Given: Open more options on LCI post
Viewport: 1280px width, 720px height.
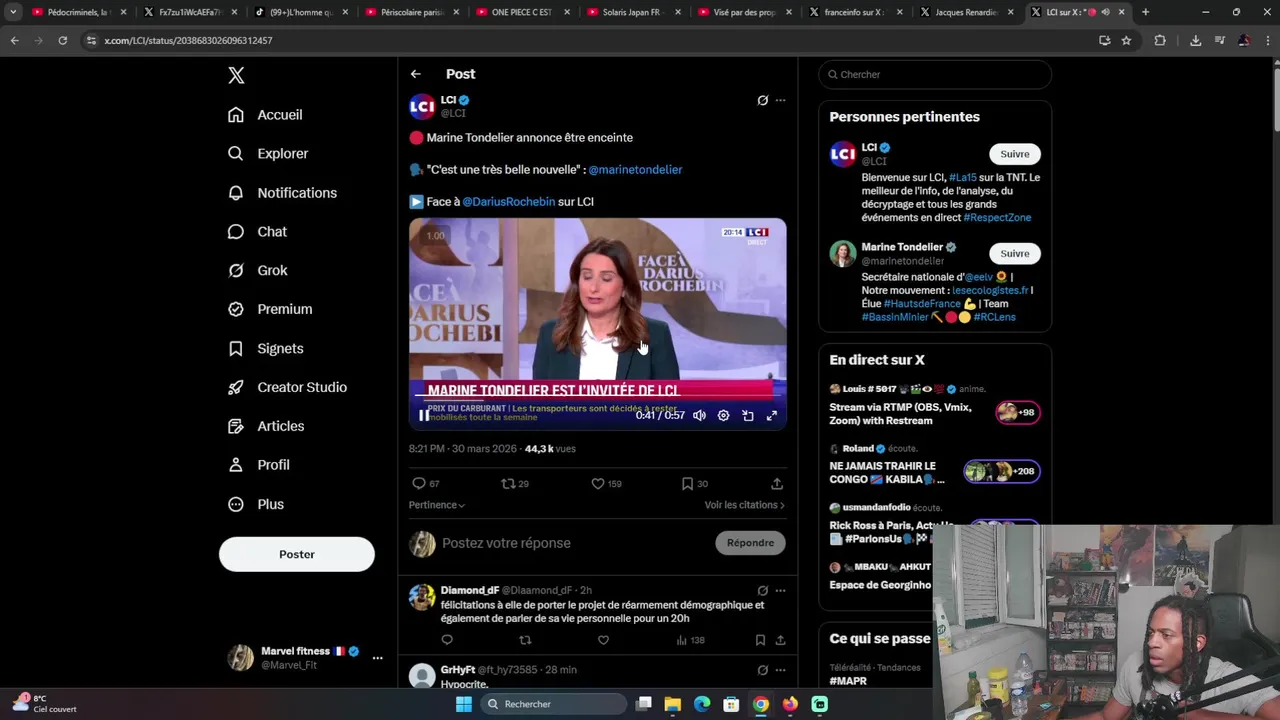Looking at the screenshot, I should tap(781, 100).
